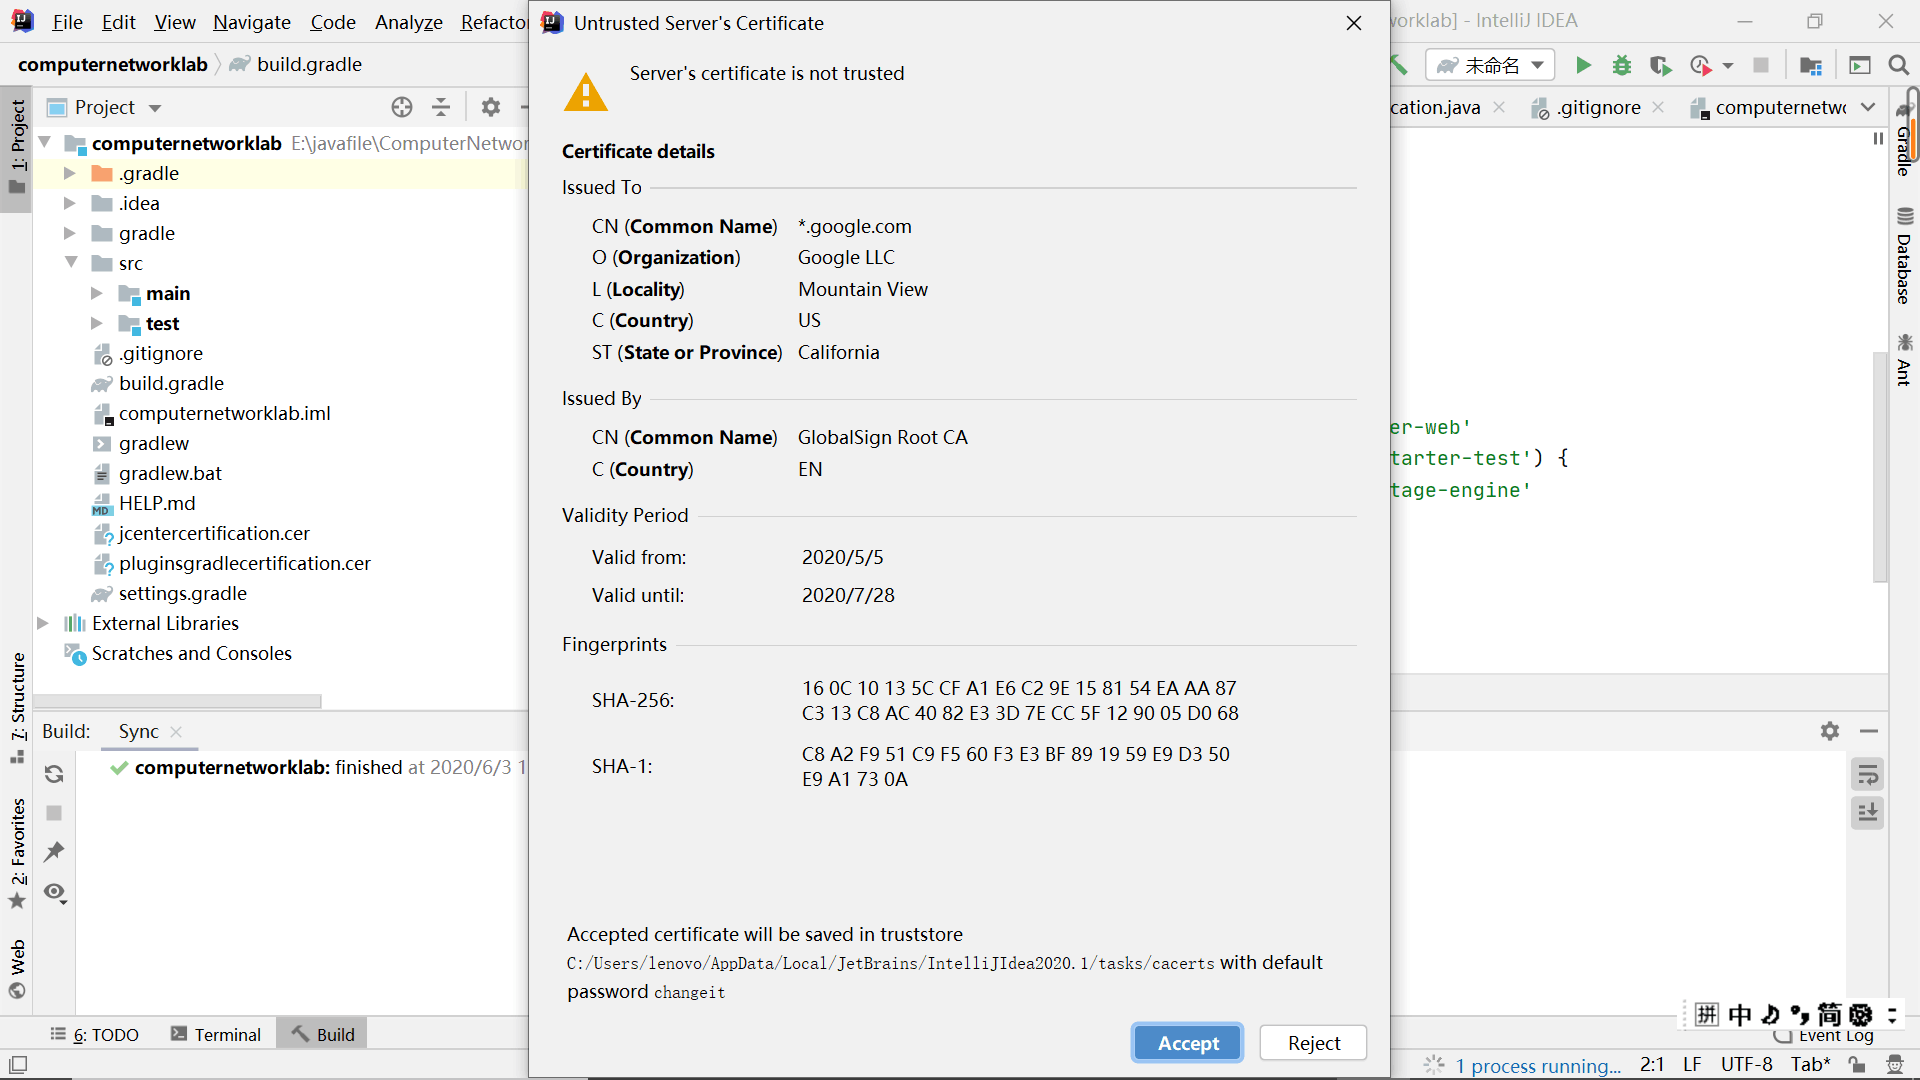This screenshot has width=1920, height=1080.
Task: Collapse the src folder
Action: 71,263
